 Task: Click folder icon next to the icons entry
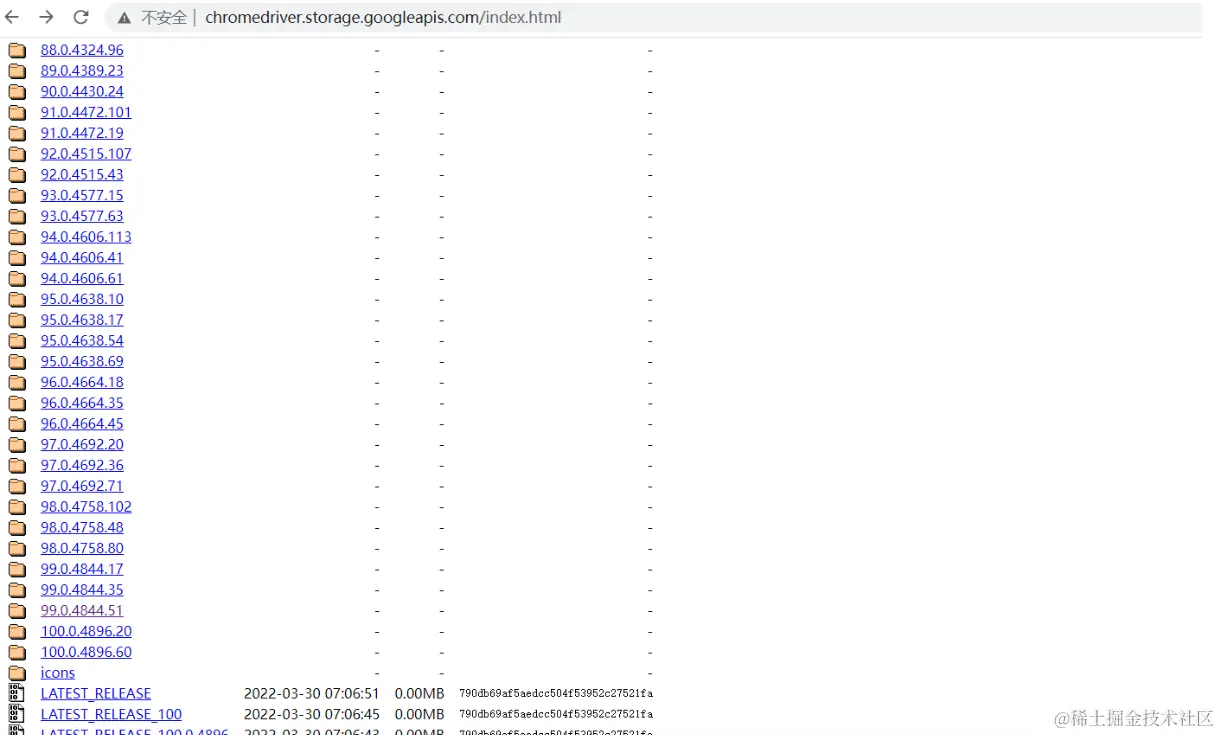(17, 673)
